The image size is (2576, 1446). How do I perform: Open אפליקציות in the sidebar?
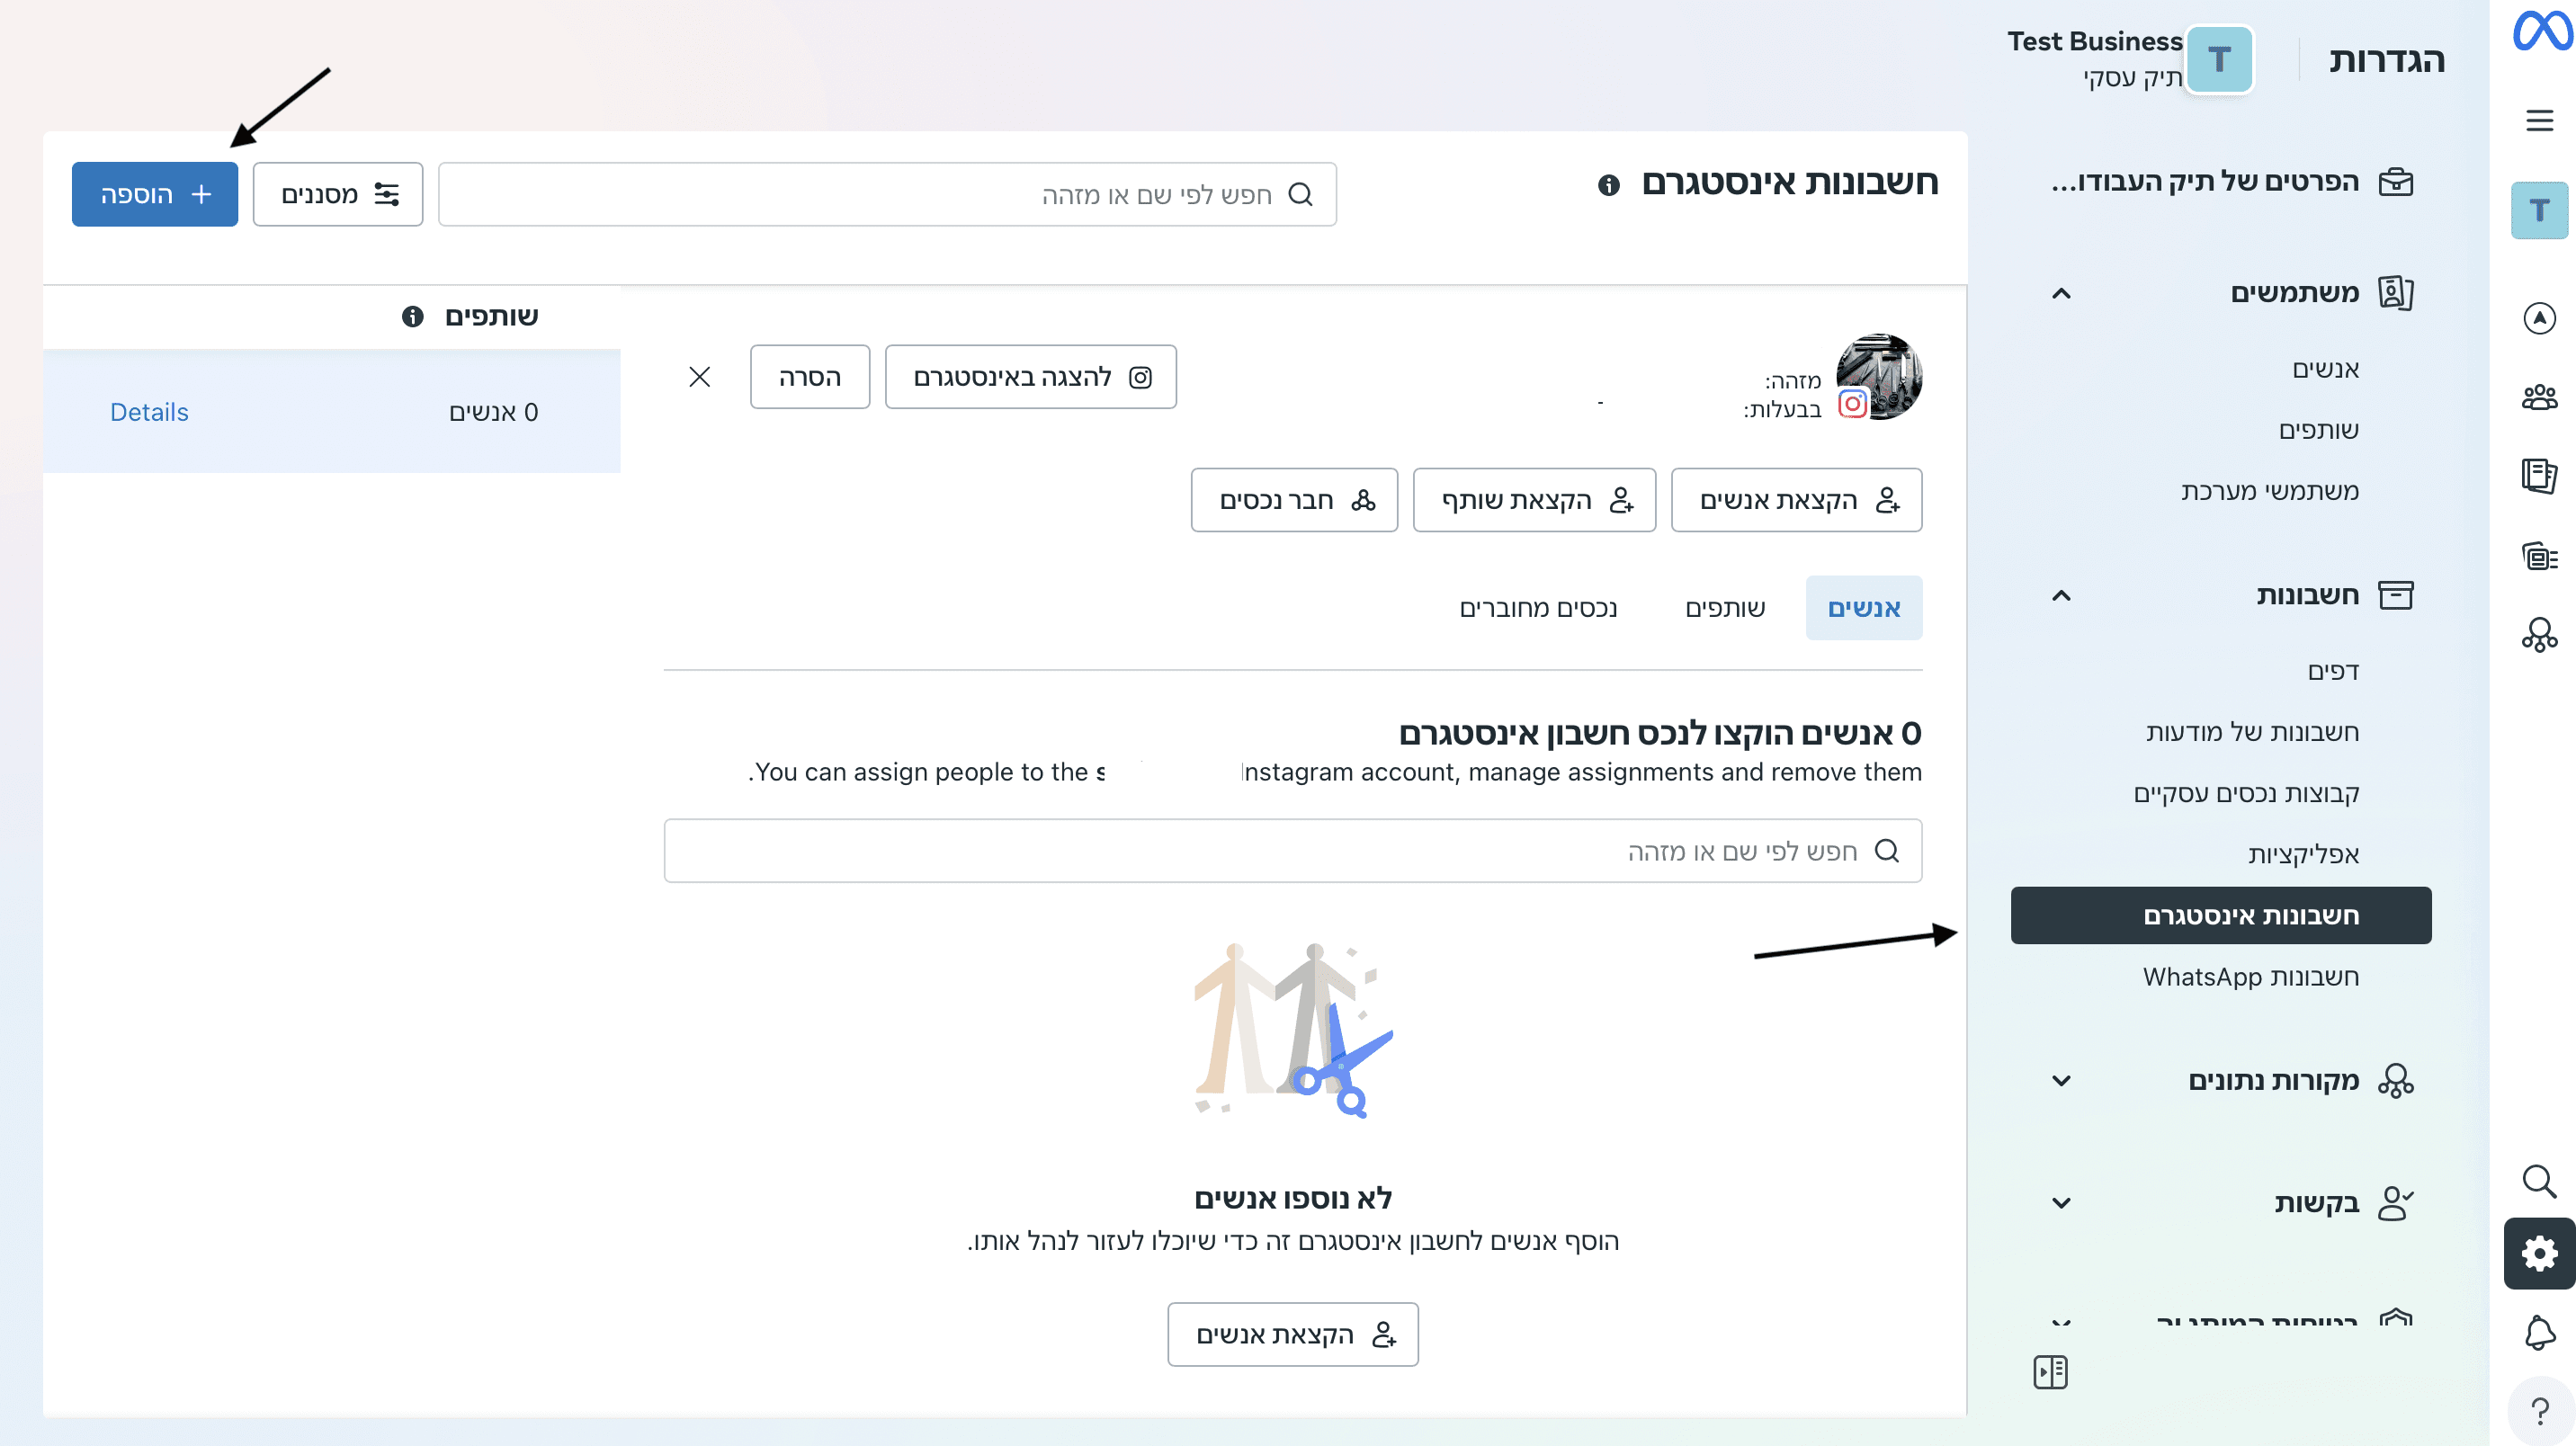click(x=2303, y=855)
